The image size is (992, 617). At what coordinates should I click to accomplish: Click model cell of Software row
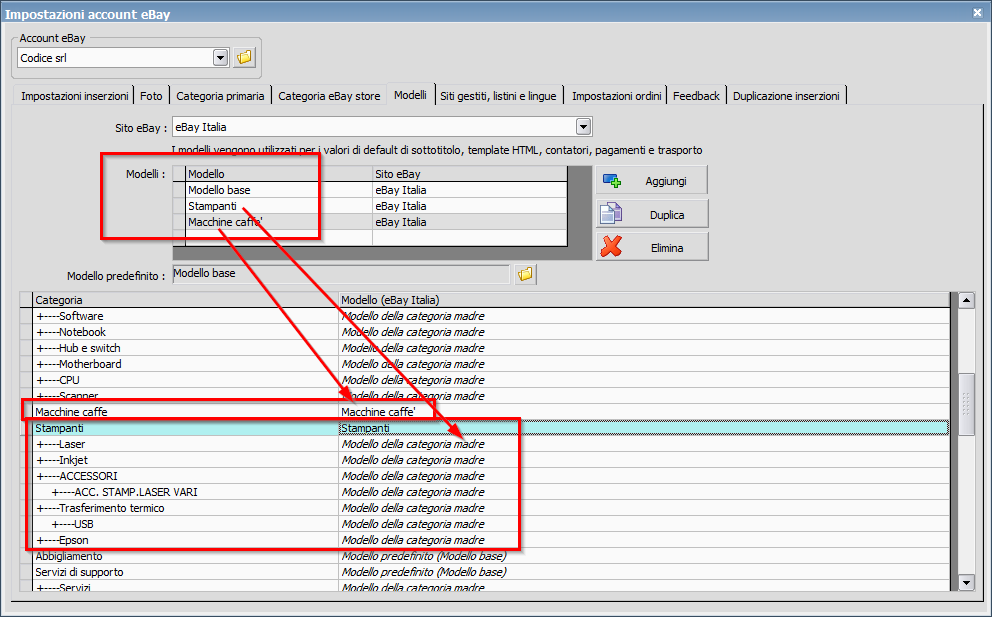[644, 316]
